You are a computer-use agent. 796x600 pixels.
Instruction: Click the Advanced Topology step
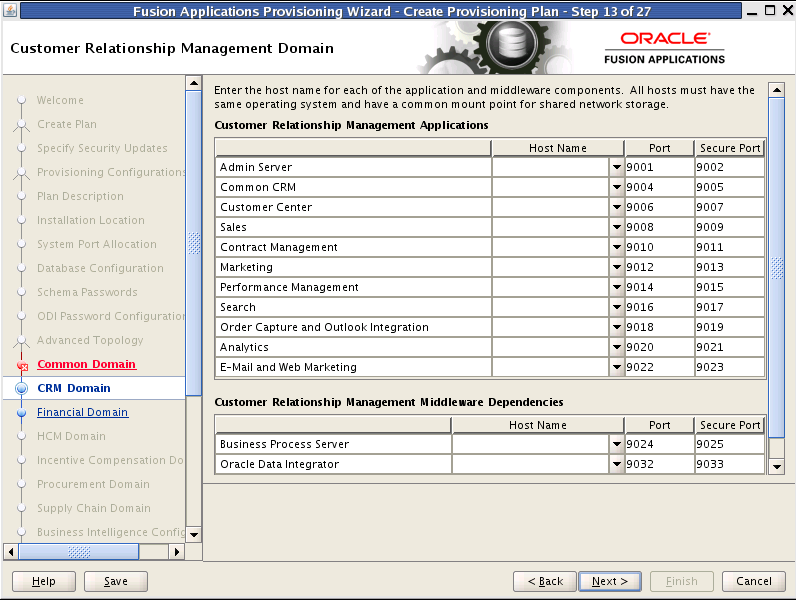pos(90,340)
